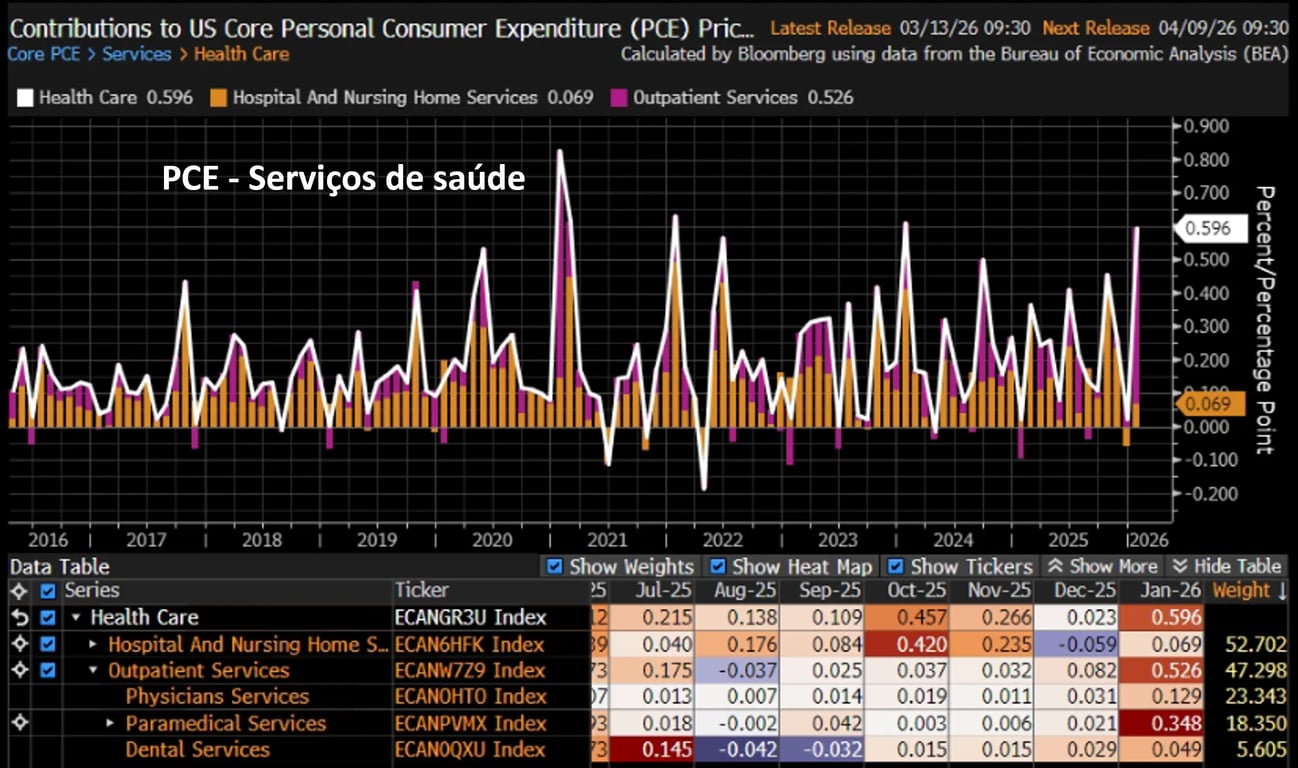Expand the Paramedical Services row
1298x768 pixels.
[x=112, y=723]
